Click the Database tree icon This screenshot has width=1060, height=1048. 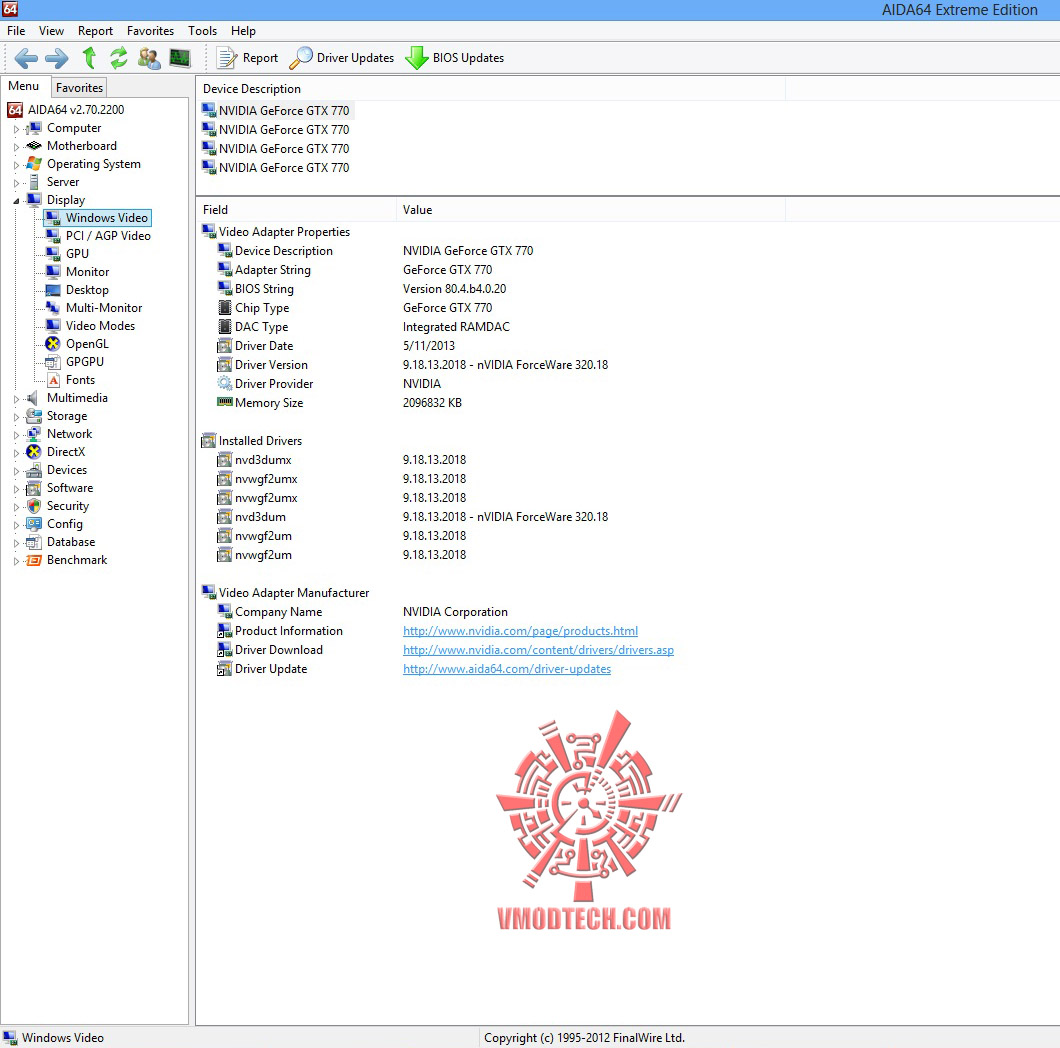pyautogui.click(x=34, y=542)
